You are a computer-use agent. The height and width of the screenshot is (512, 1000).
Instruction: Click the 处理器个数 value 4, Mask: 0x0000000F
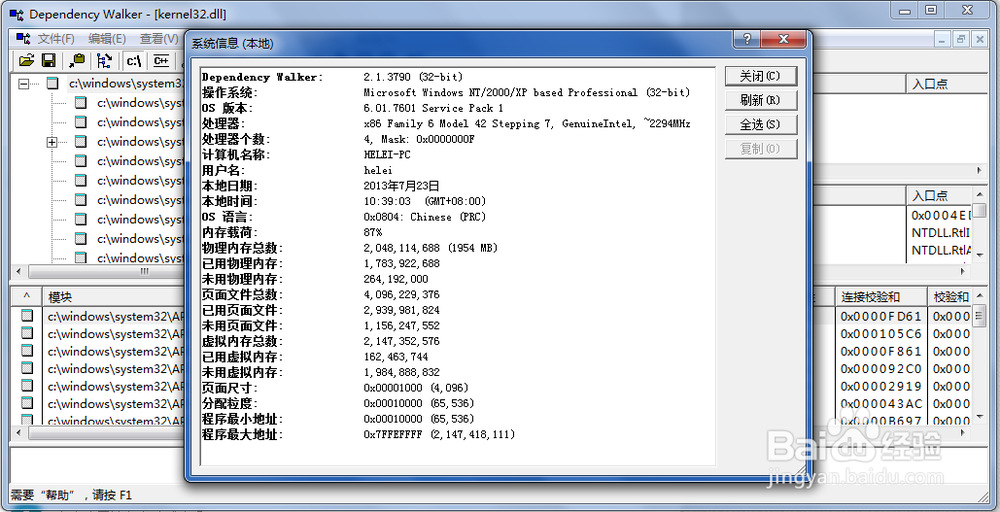419,139
